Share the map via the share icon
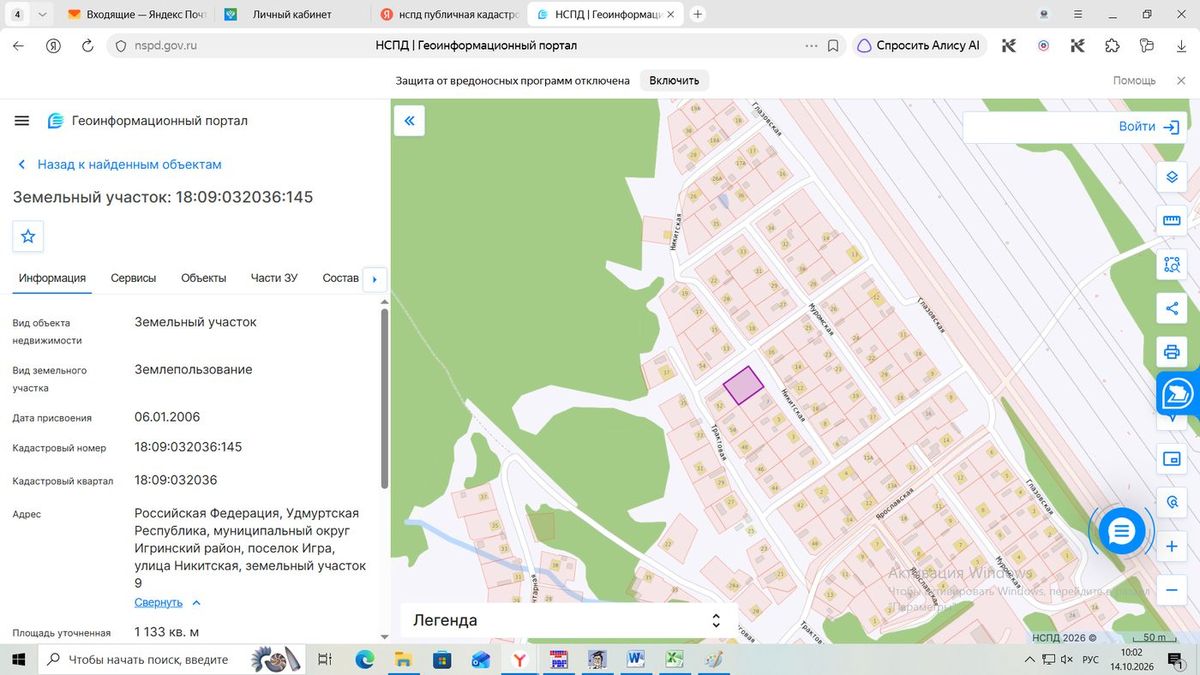Viewport: 1200px width, 675px height. 1172,309
